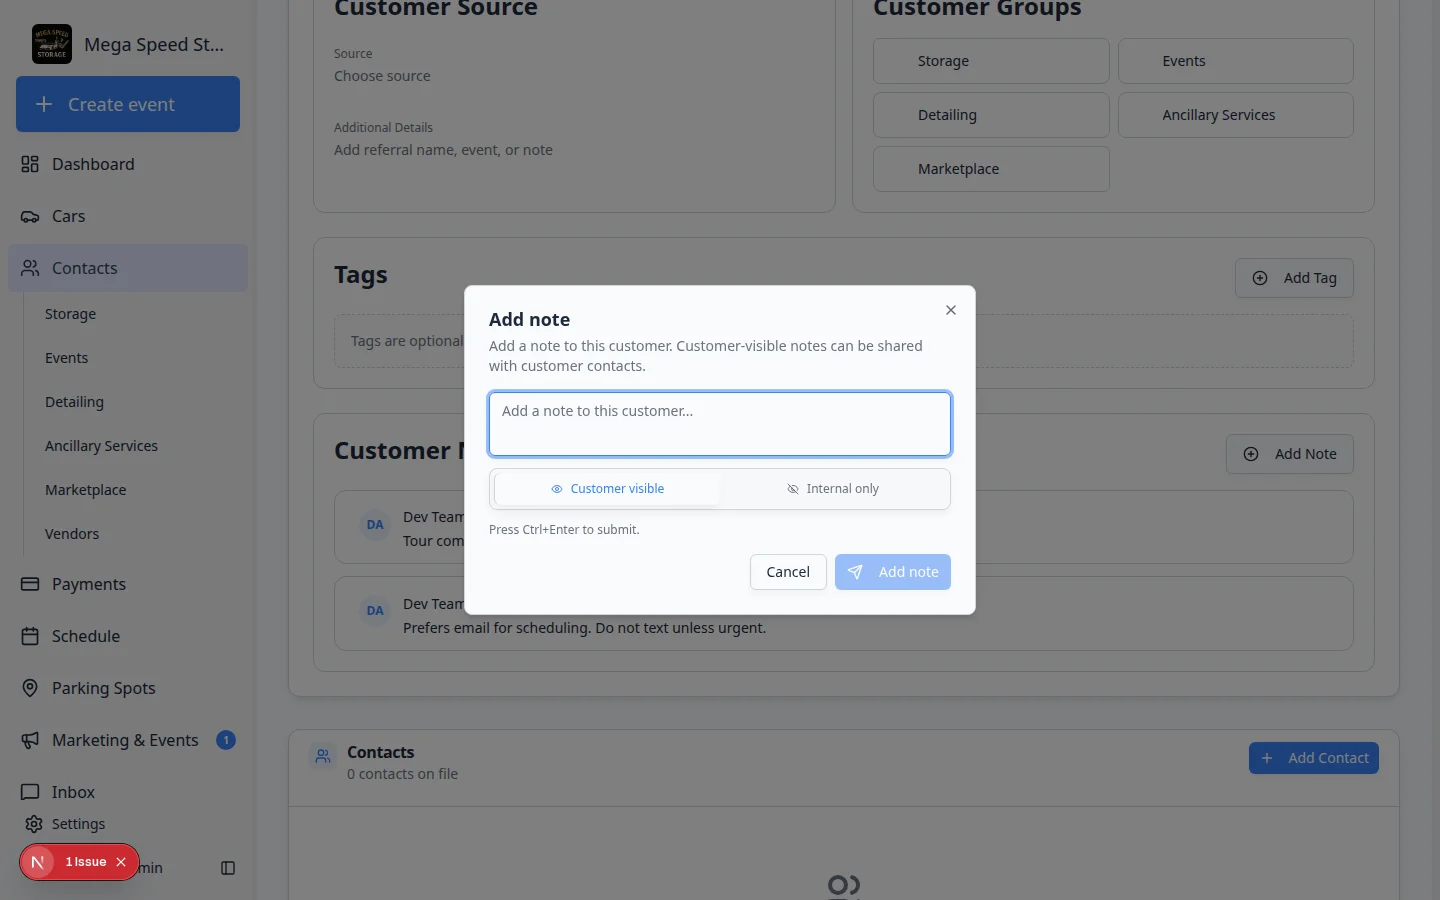Click the notification badge on Marketing & Events
1440x900 pixels.
click(226, 740)
